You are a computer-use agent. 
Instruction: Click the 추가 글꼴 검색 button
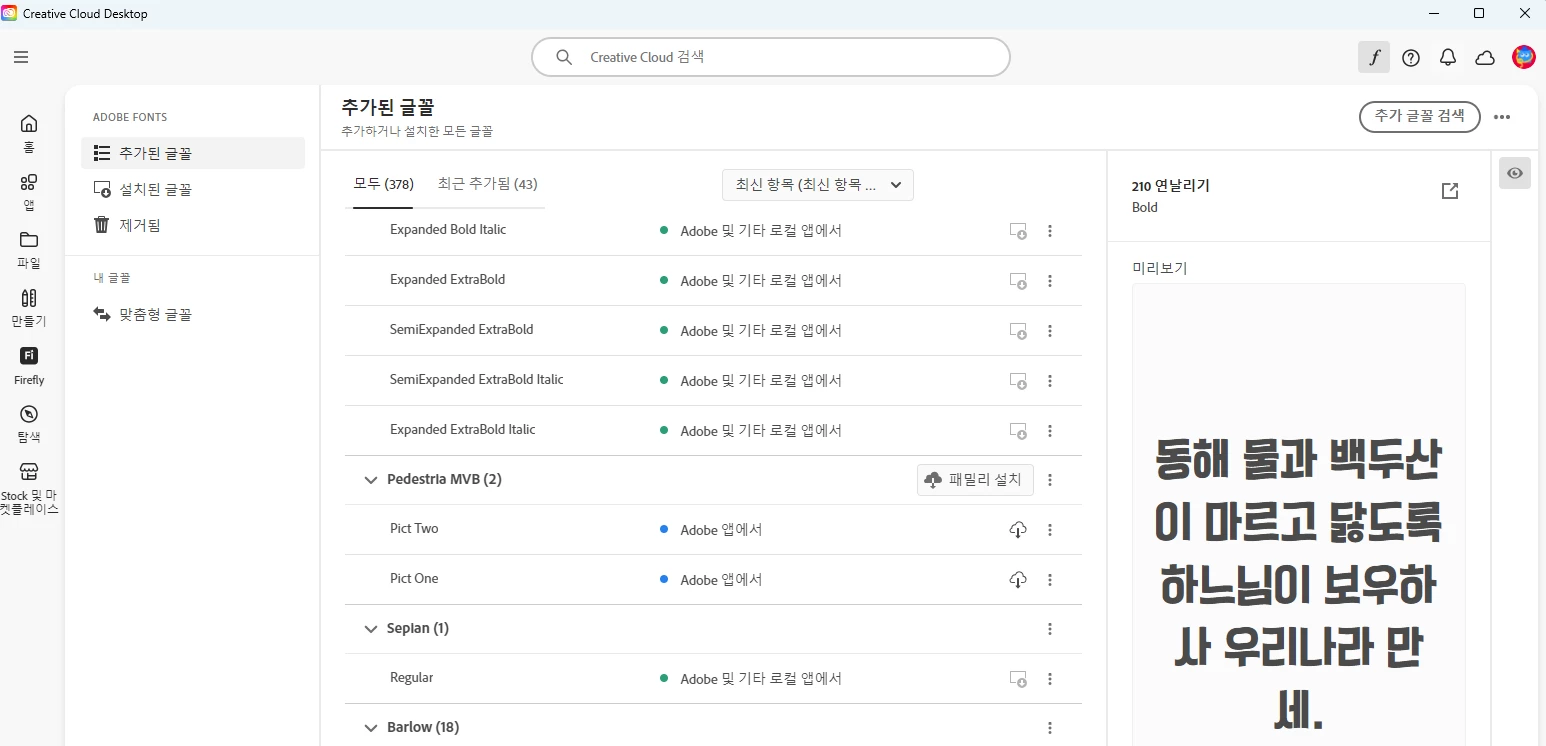pos(1419,116)
